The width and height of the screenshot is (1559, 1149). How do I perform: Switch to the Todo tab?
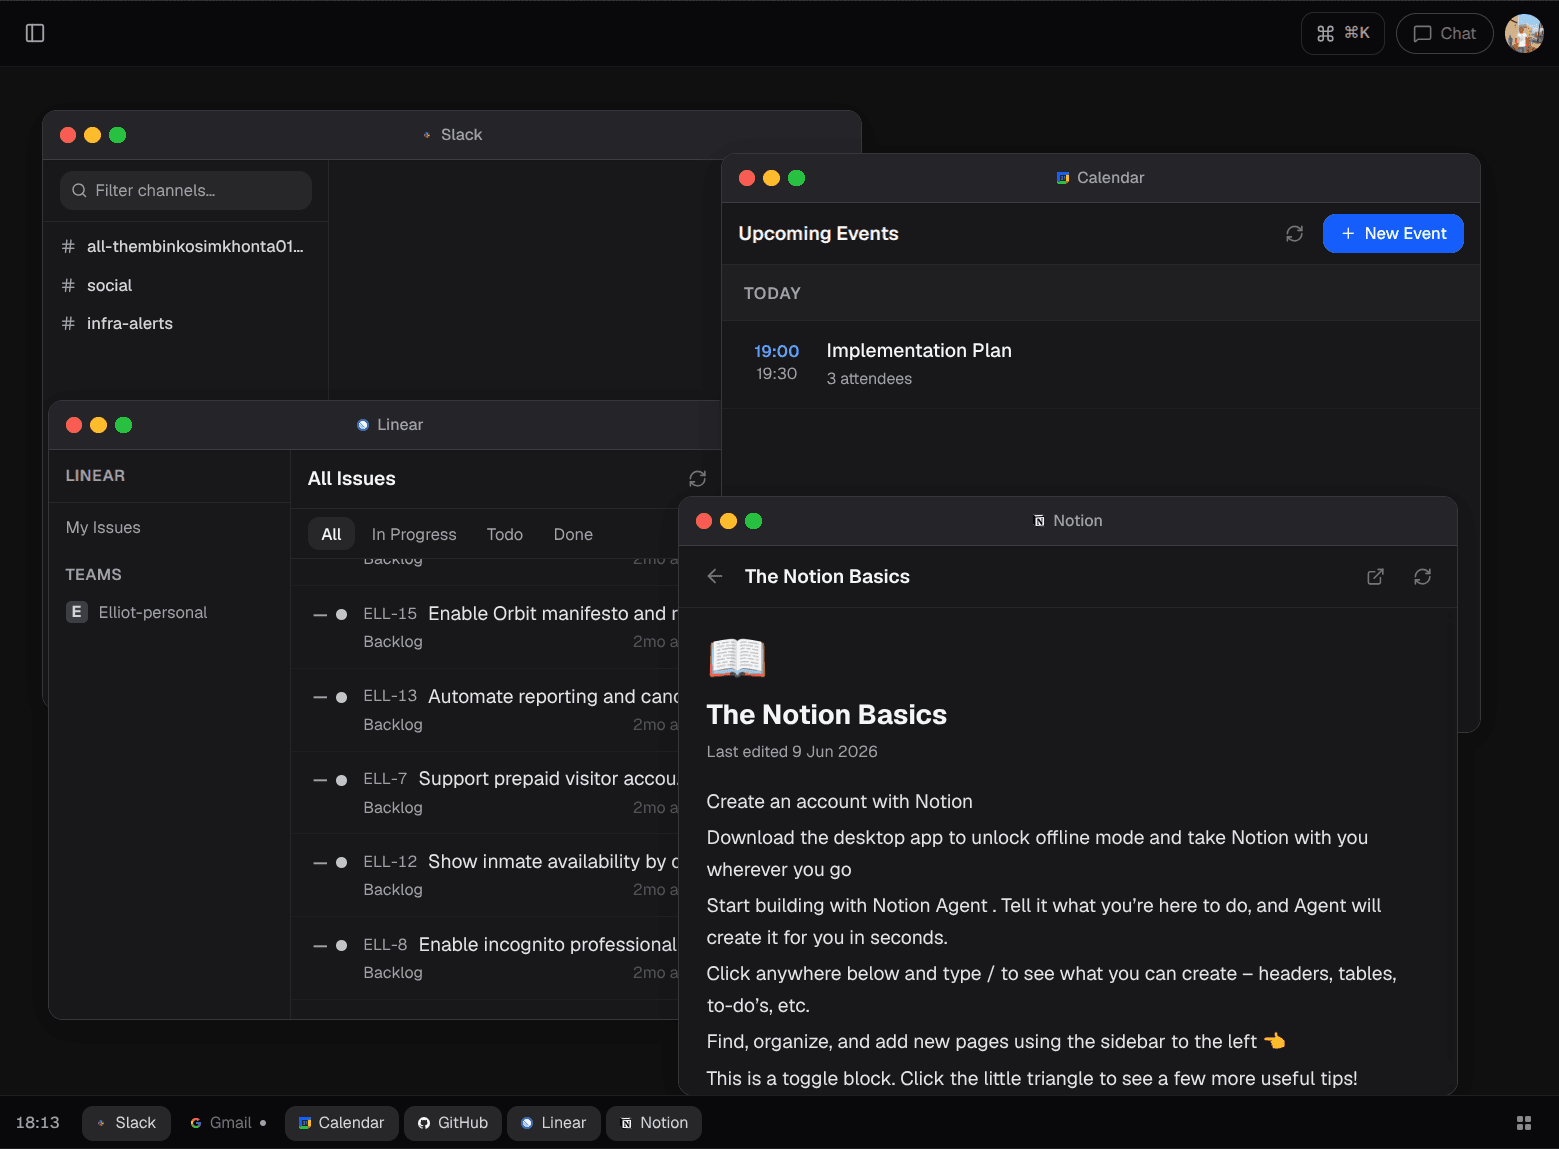pyautogui.click(x=505, y=534)
